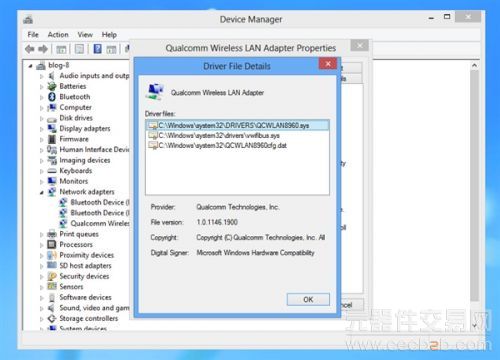500x360 pixels.
Task: Click the Display adapters icon
Action: (x=52, y=129)
